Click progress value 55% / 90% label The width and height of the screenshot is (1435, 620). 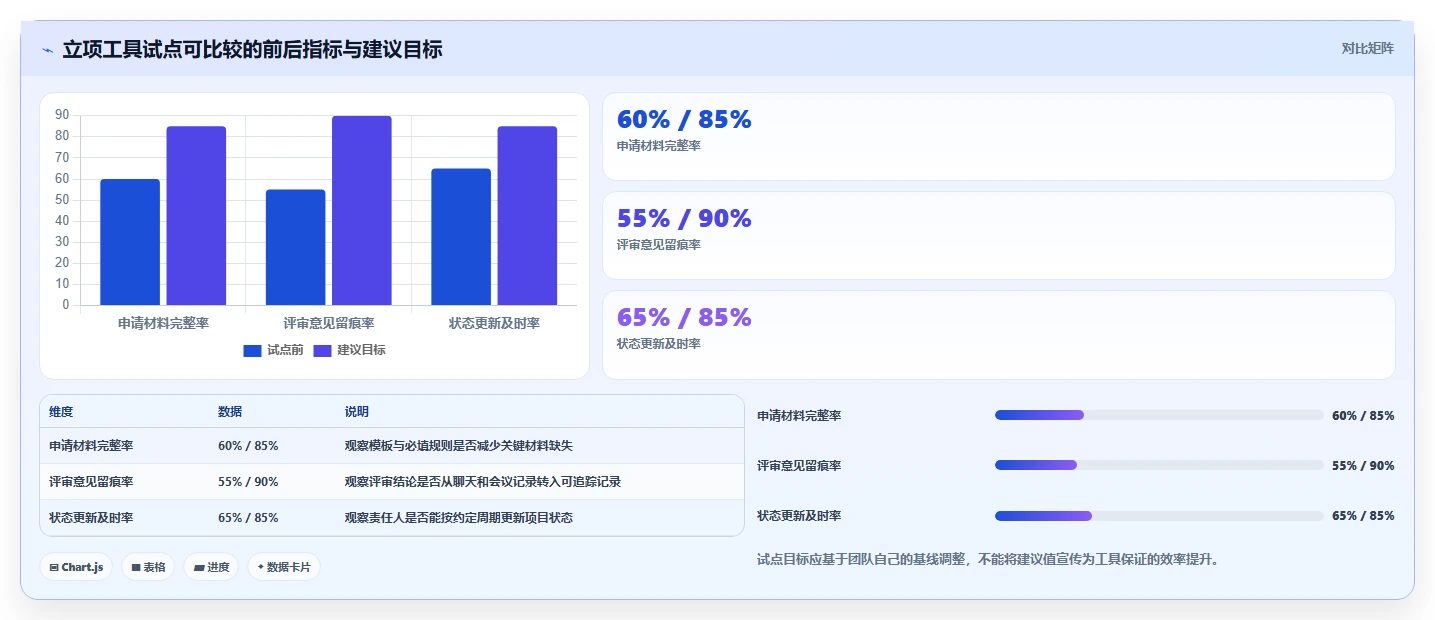click(1363, 466)
